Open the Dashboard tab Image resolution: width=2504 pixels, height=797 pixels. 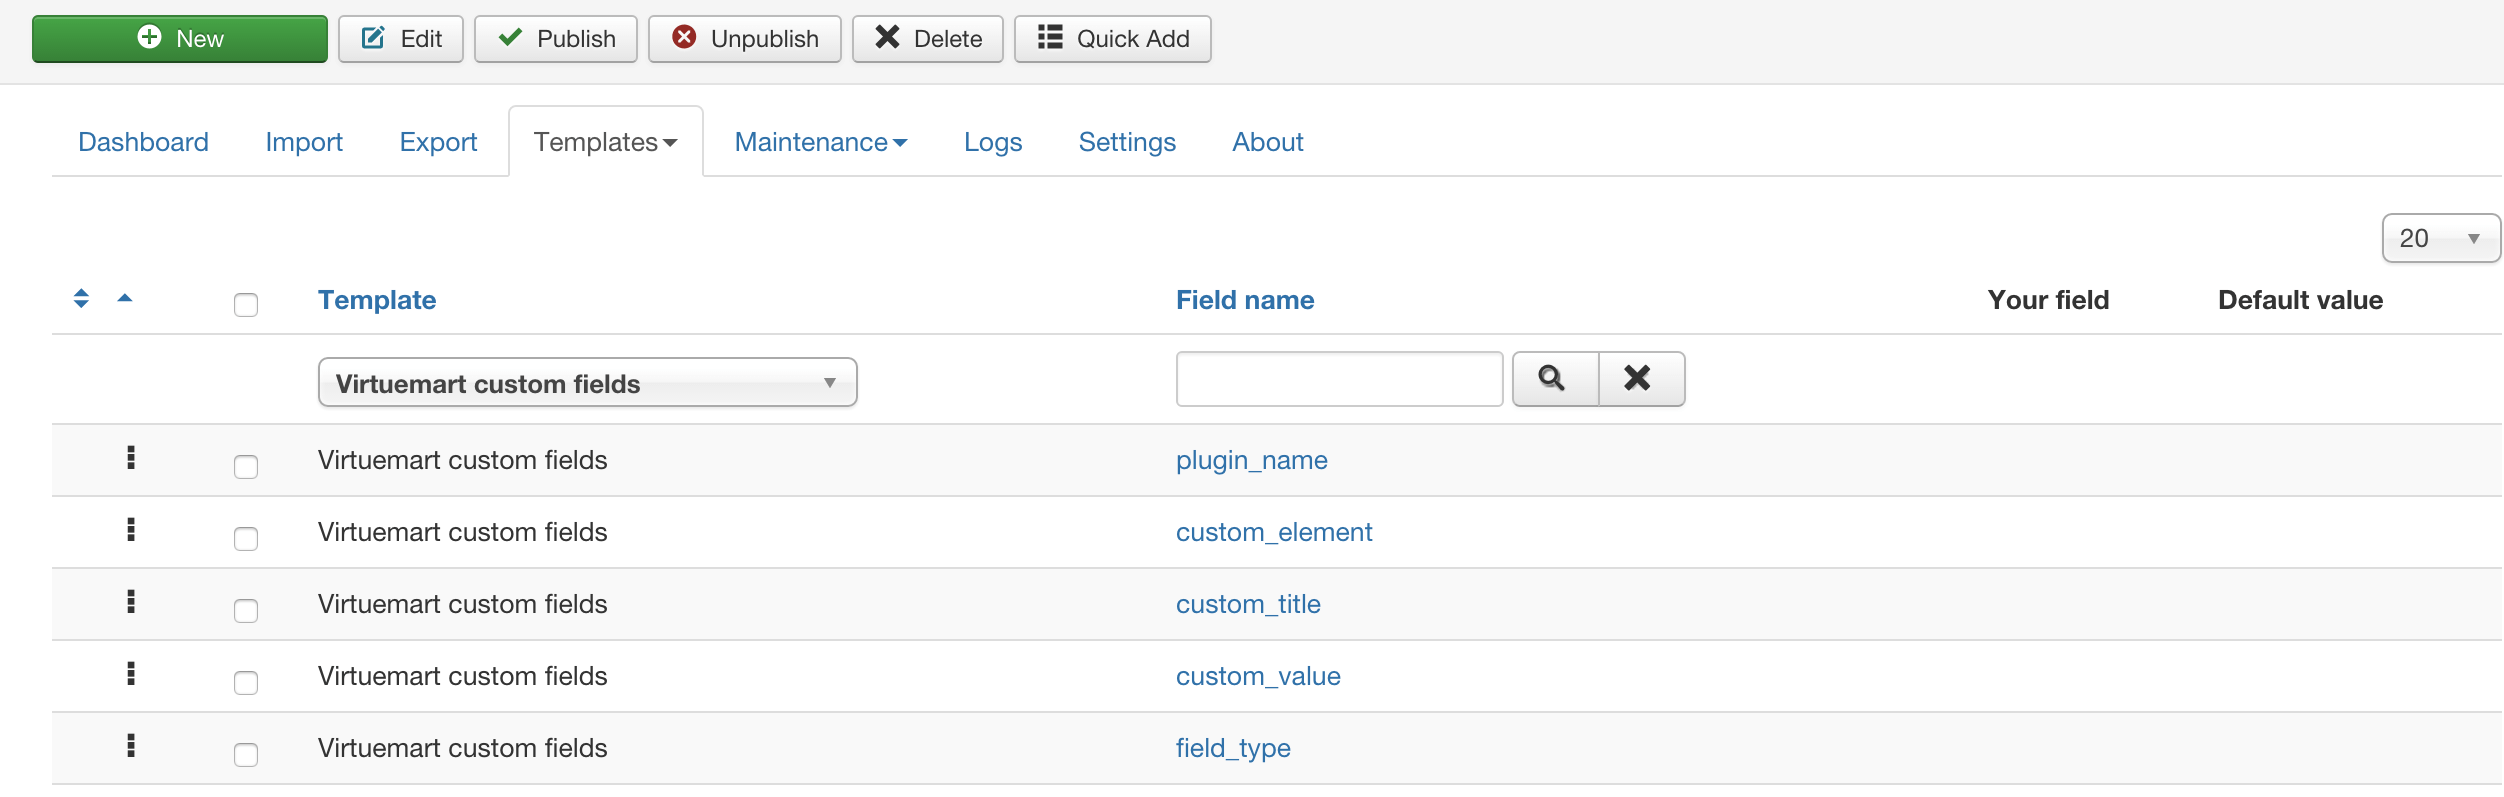point(144,142)
